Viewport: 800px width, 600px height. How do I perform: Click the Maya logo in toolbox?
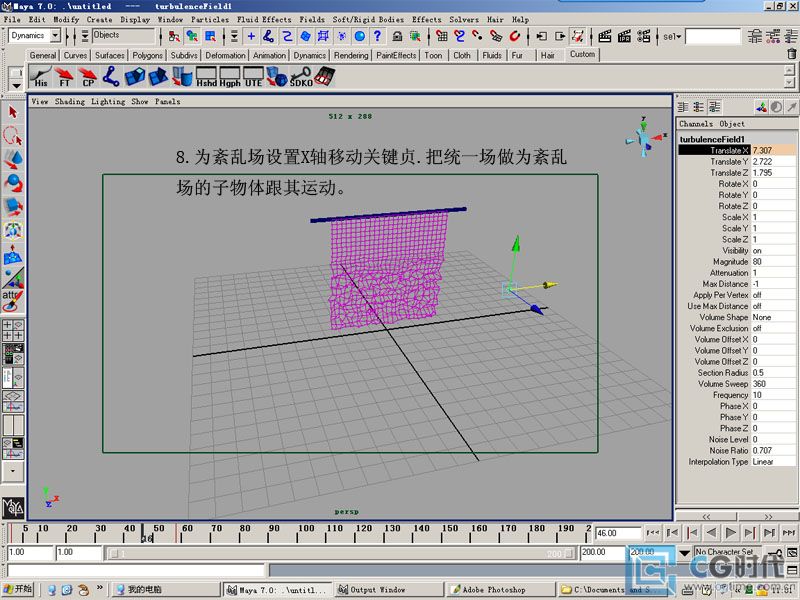[x=13, y=507]
